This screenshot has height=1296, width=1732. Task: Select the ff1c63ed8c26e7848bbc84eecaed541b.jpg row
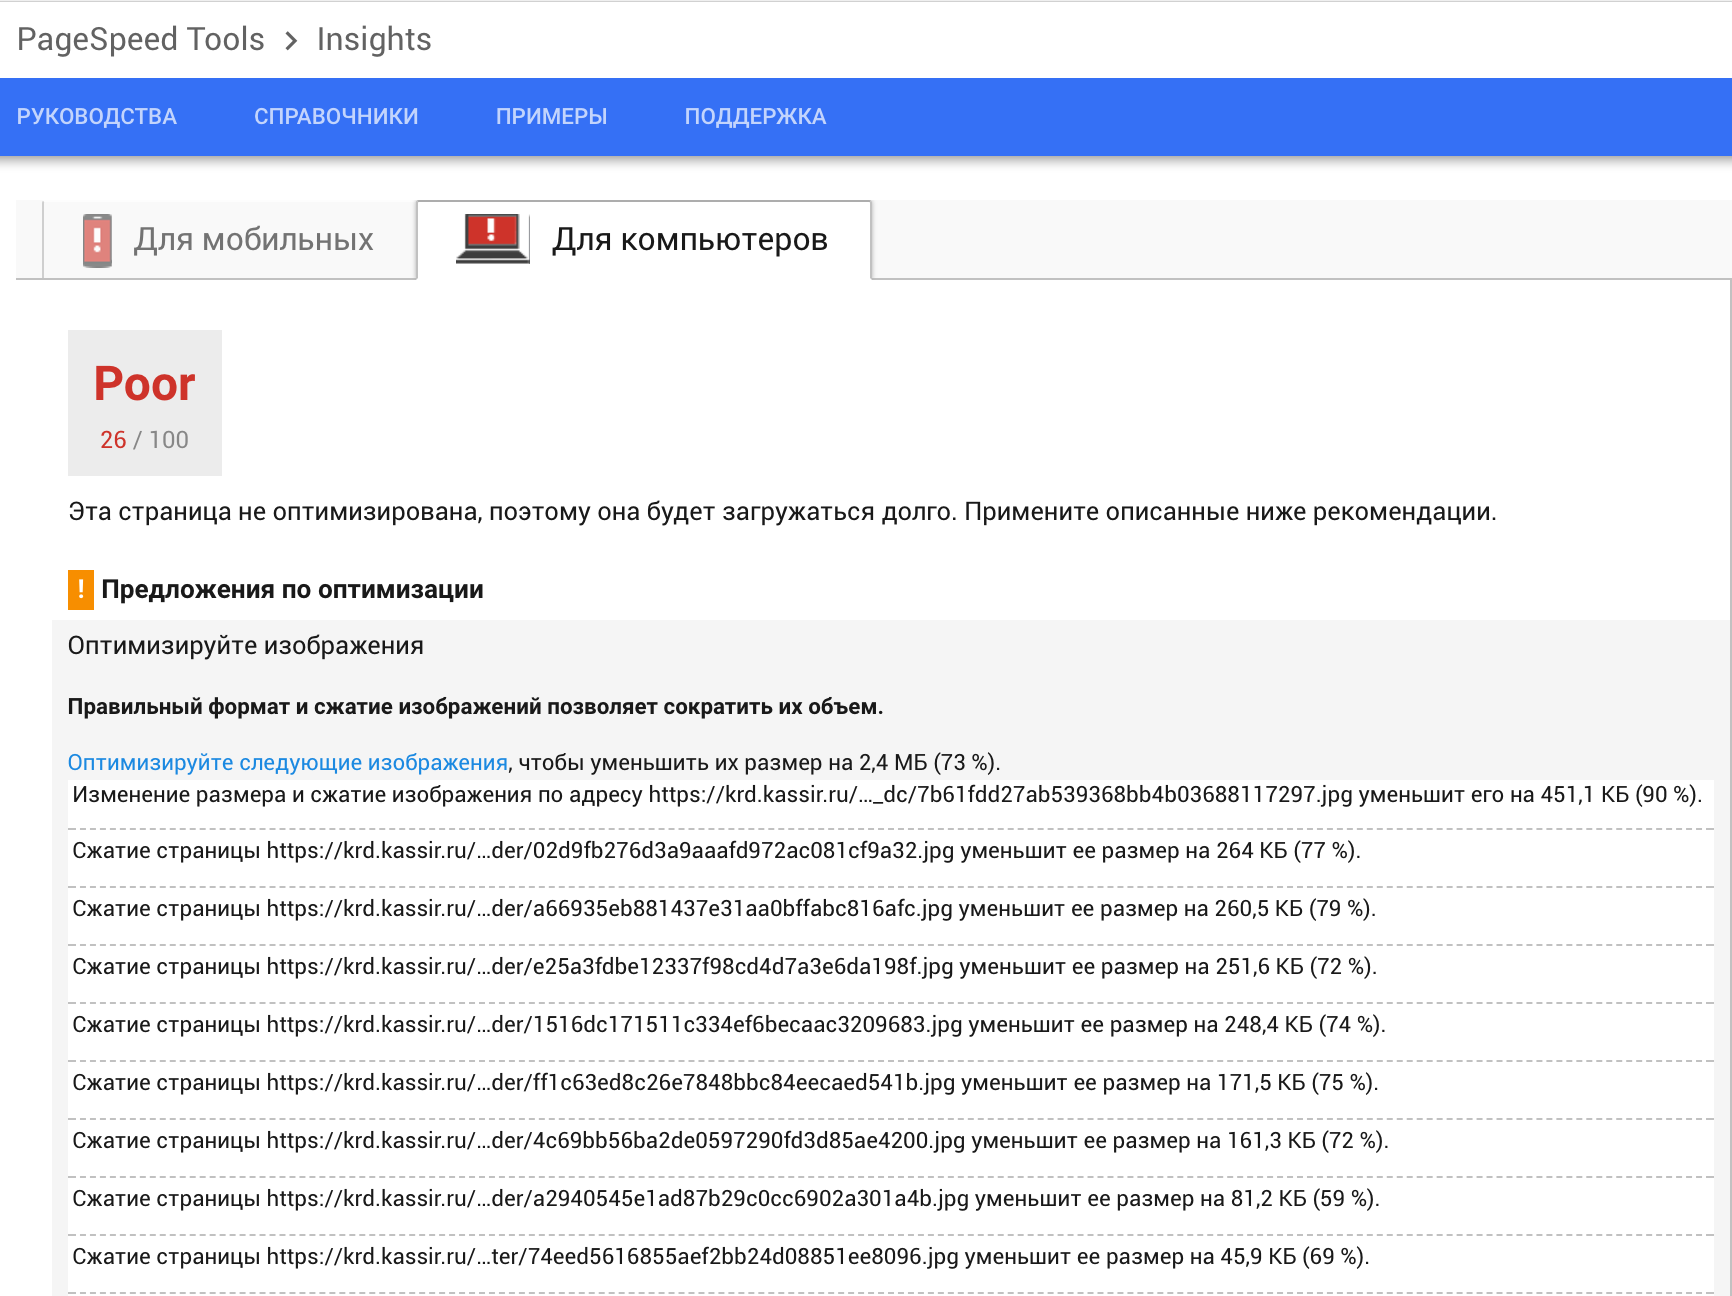[x=890, y=1090]
